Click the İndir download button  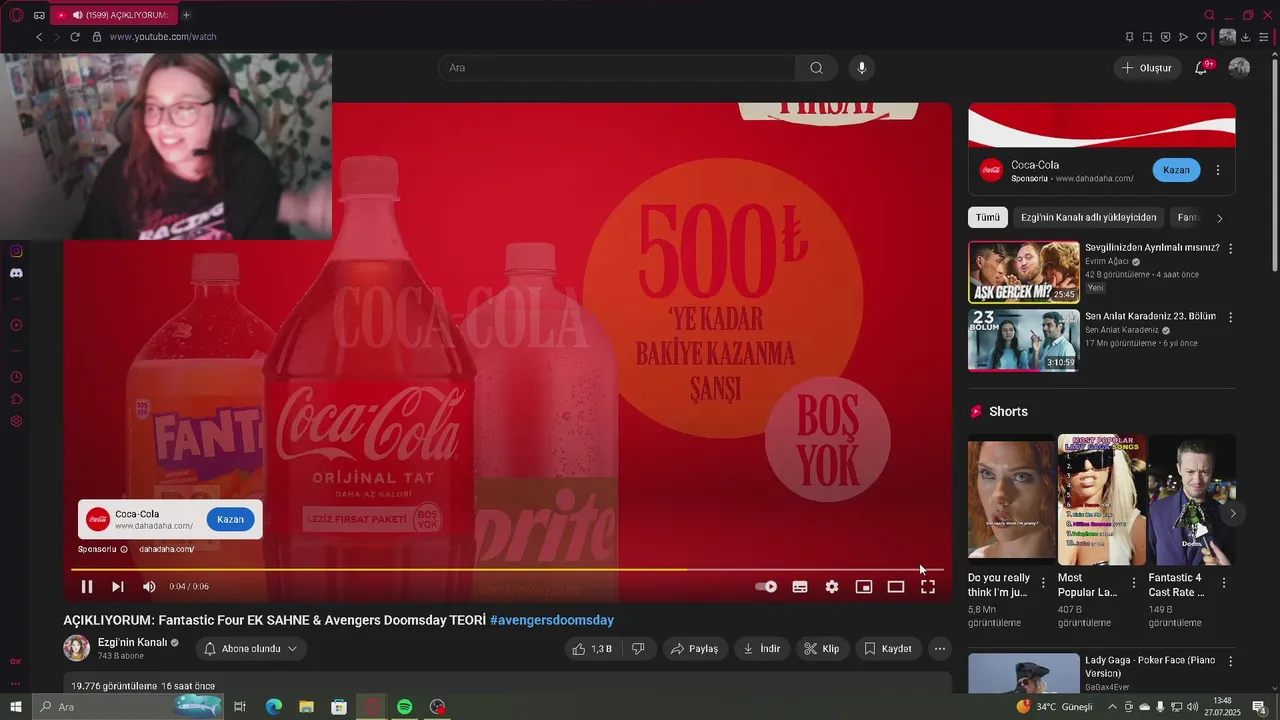(x=762, y=649)
